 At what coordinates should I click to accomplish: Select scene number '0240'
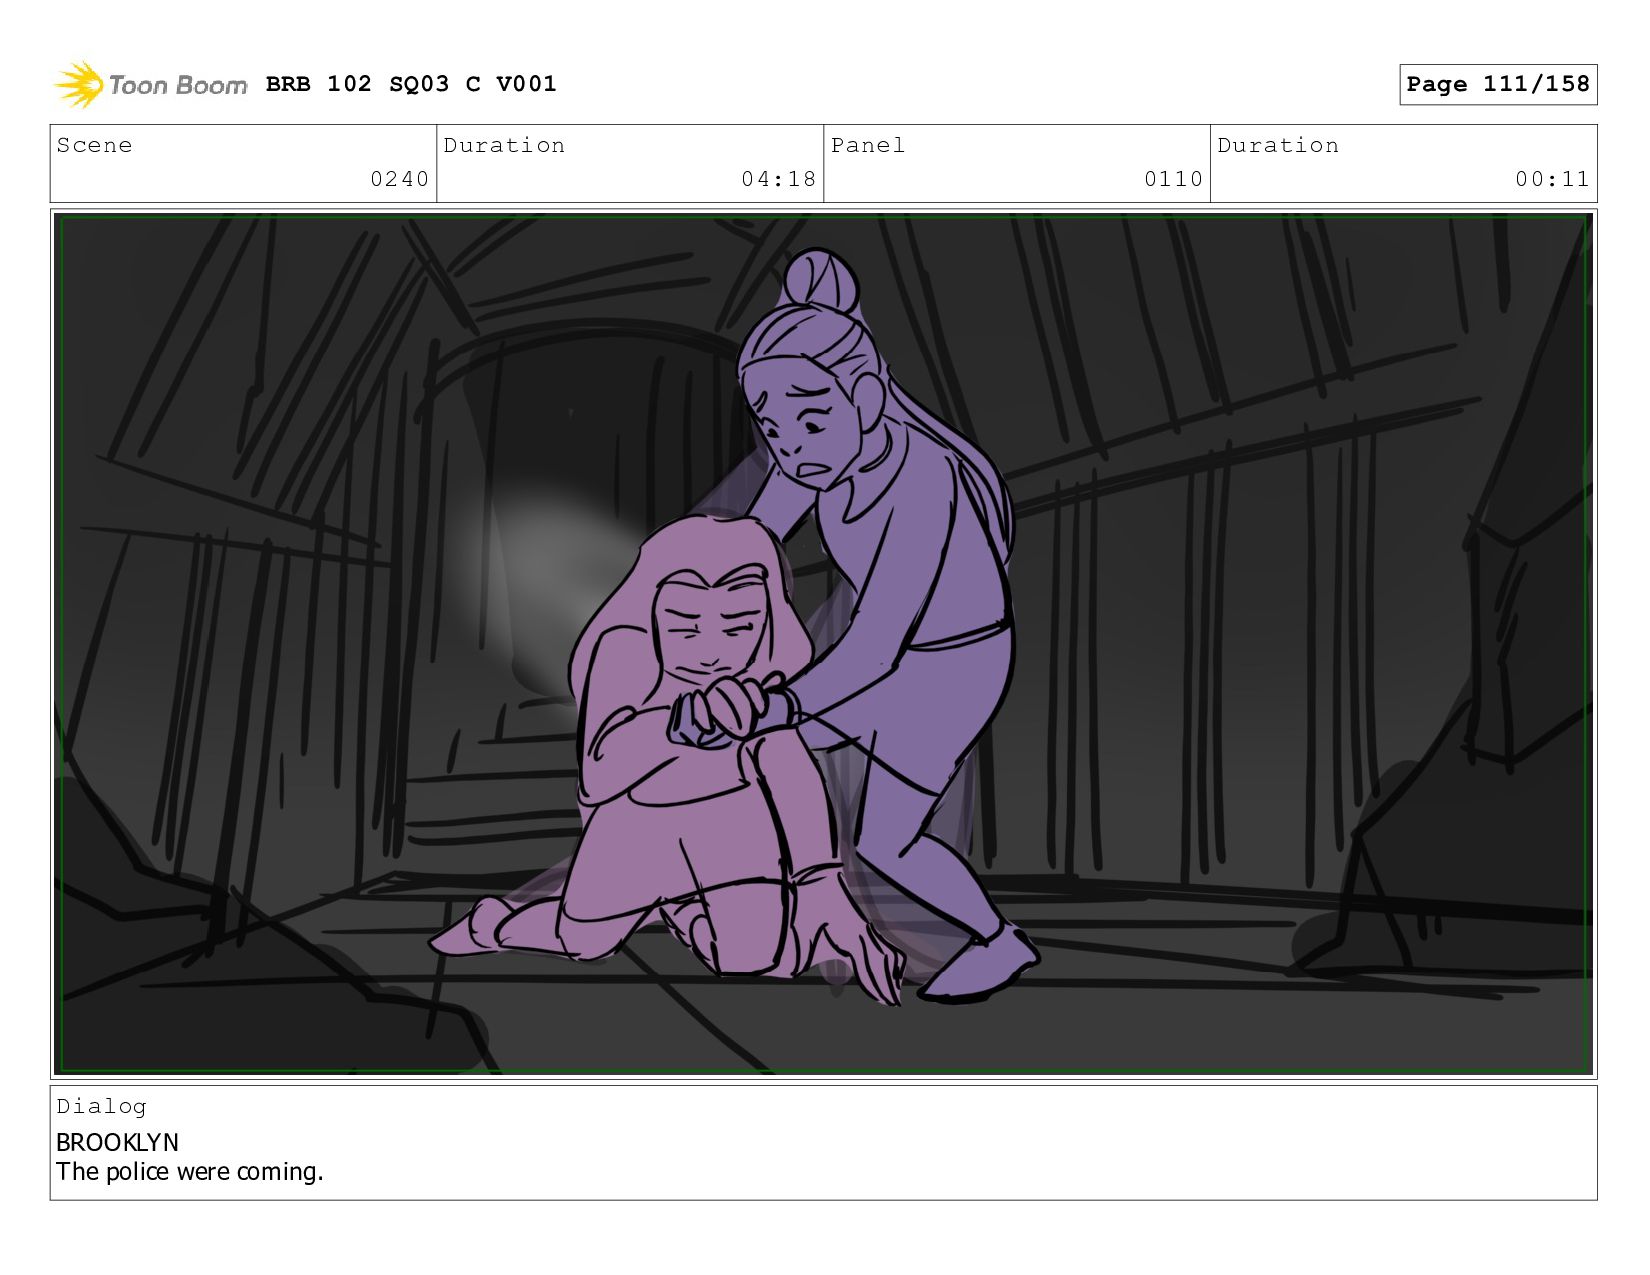coord(399,180)
